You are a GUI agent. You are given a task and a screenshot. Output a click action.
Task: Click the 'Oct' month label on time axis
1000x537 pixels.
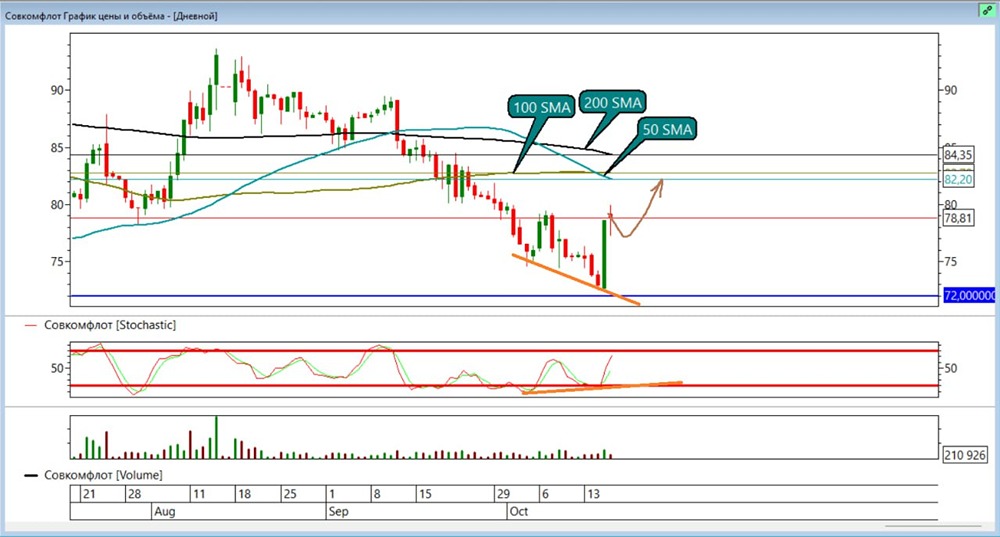[518, 511]
